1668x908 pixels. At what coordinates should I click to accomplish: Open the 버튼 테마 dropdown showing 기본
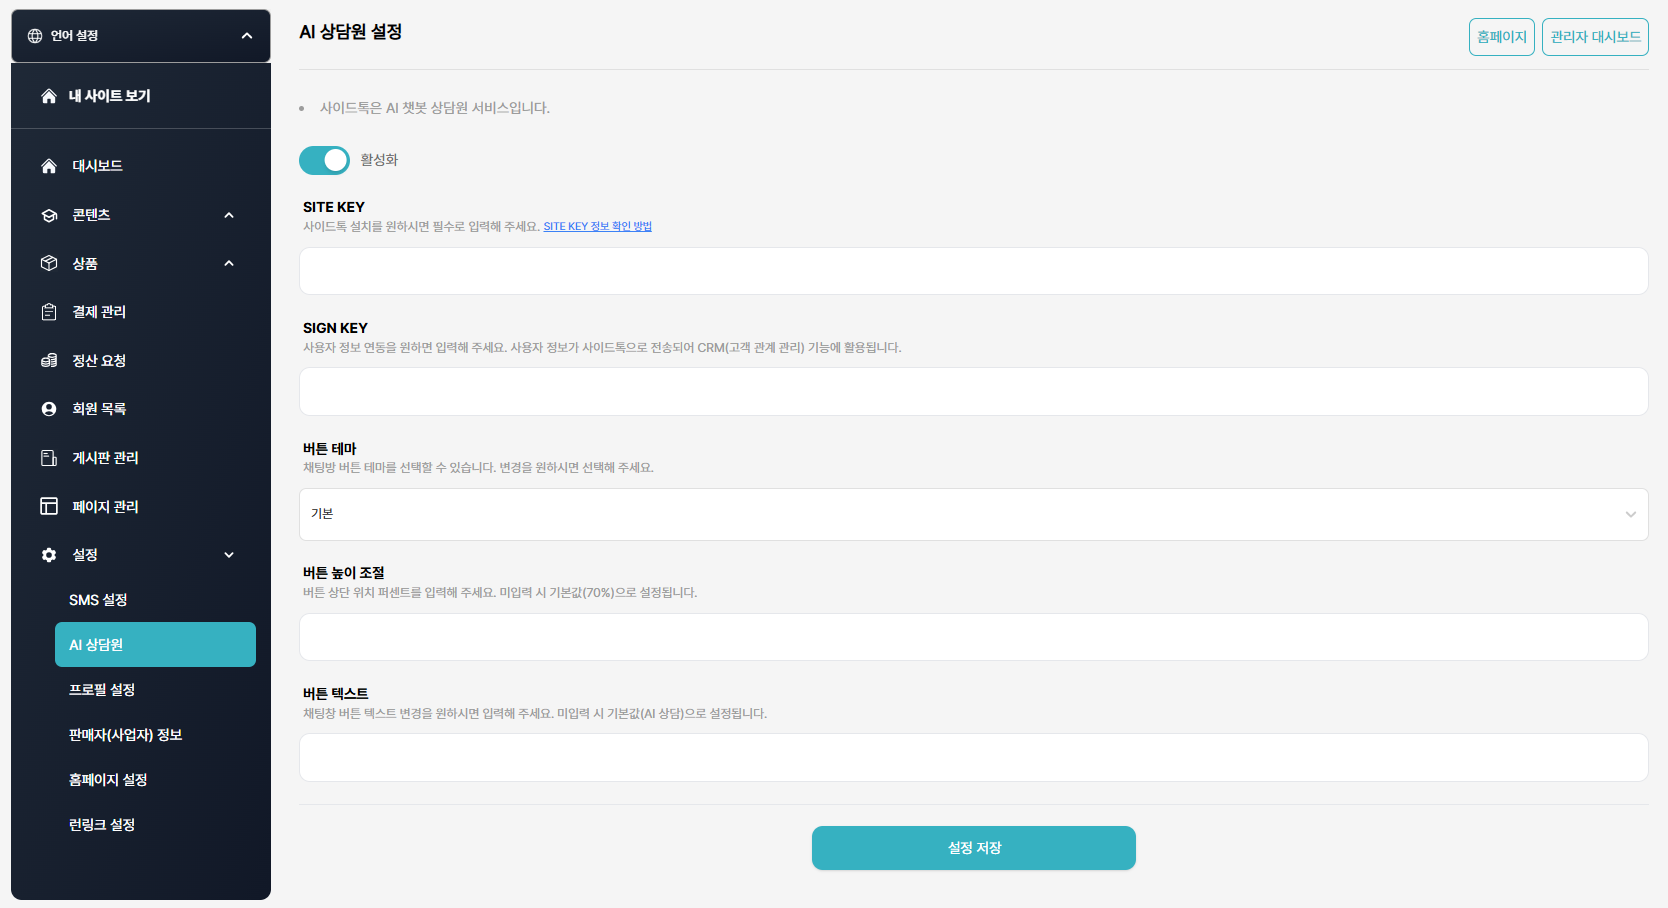click(x=973, y=514)
